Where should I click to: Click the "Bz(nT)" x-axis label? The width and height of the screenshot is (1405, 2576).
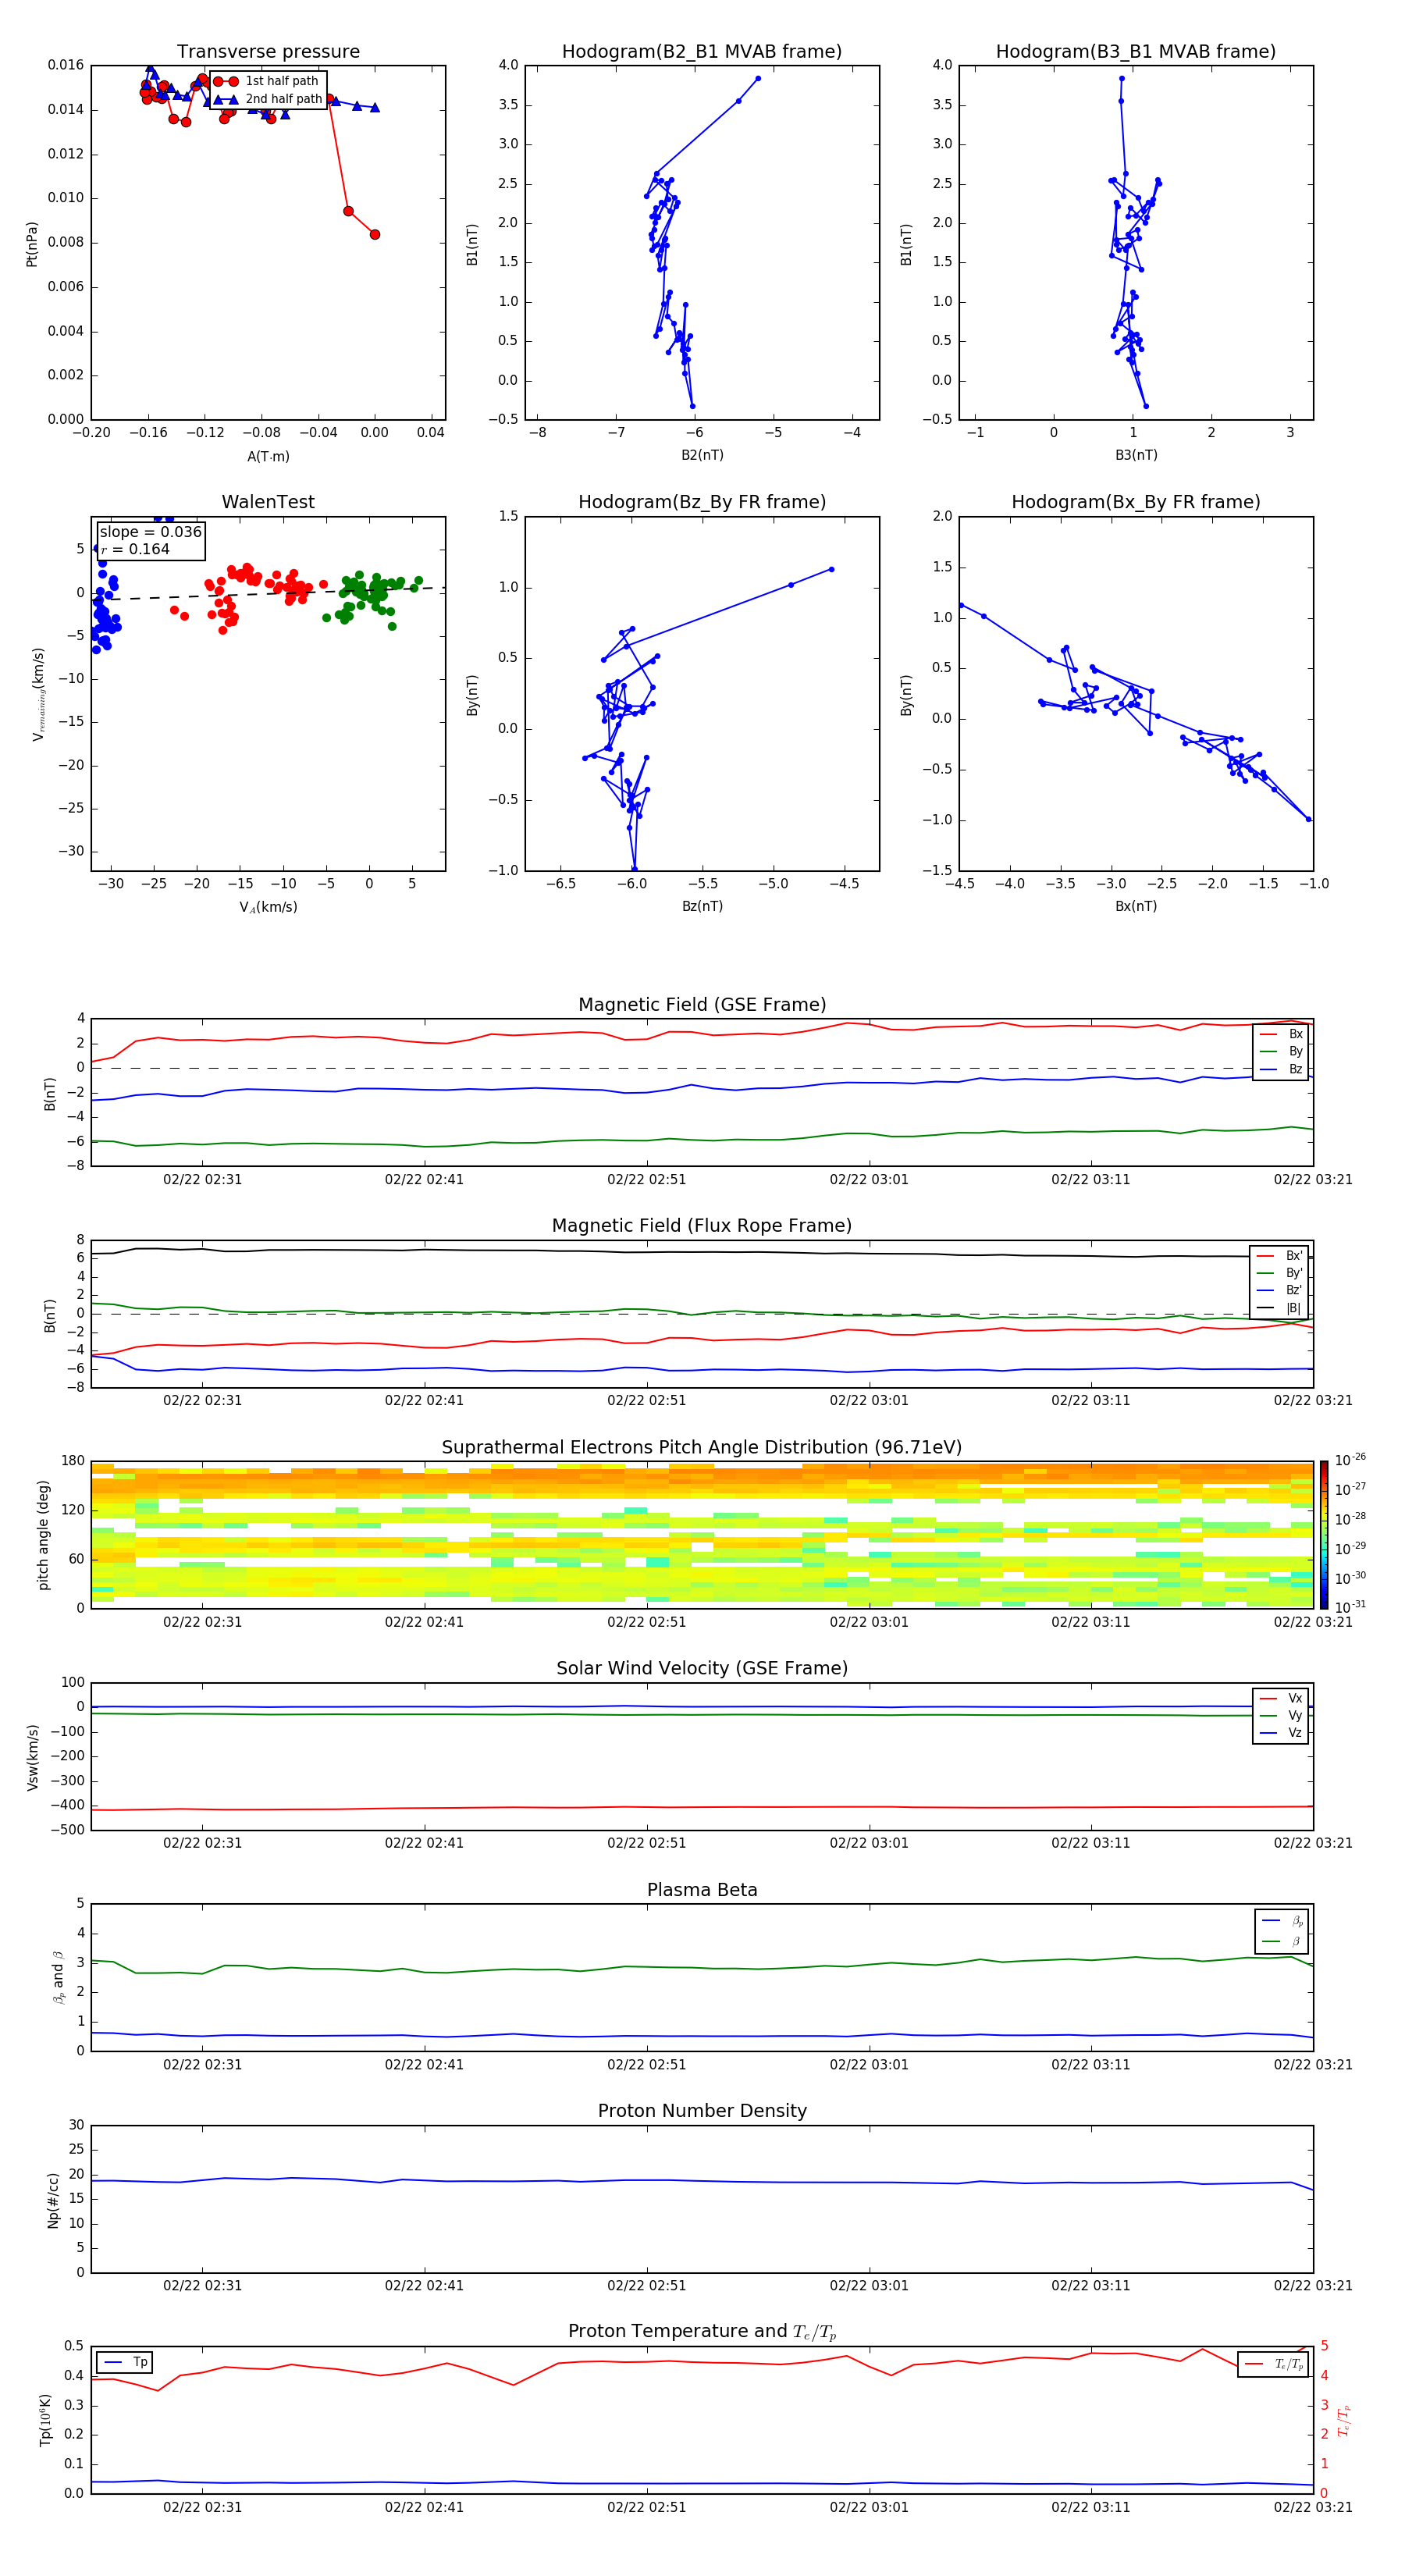click(702, 906)
